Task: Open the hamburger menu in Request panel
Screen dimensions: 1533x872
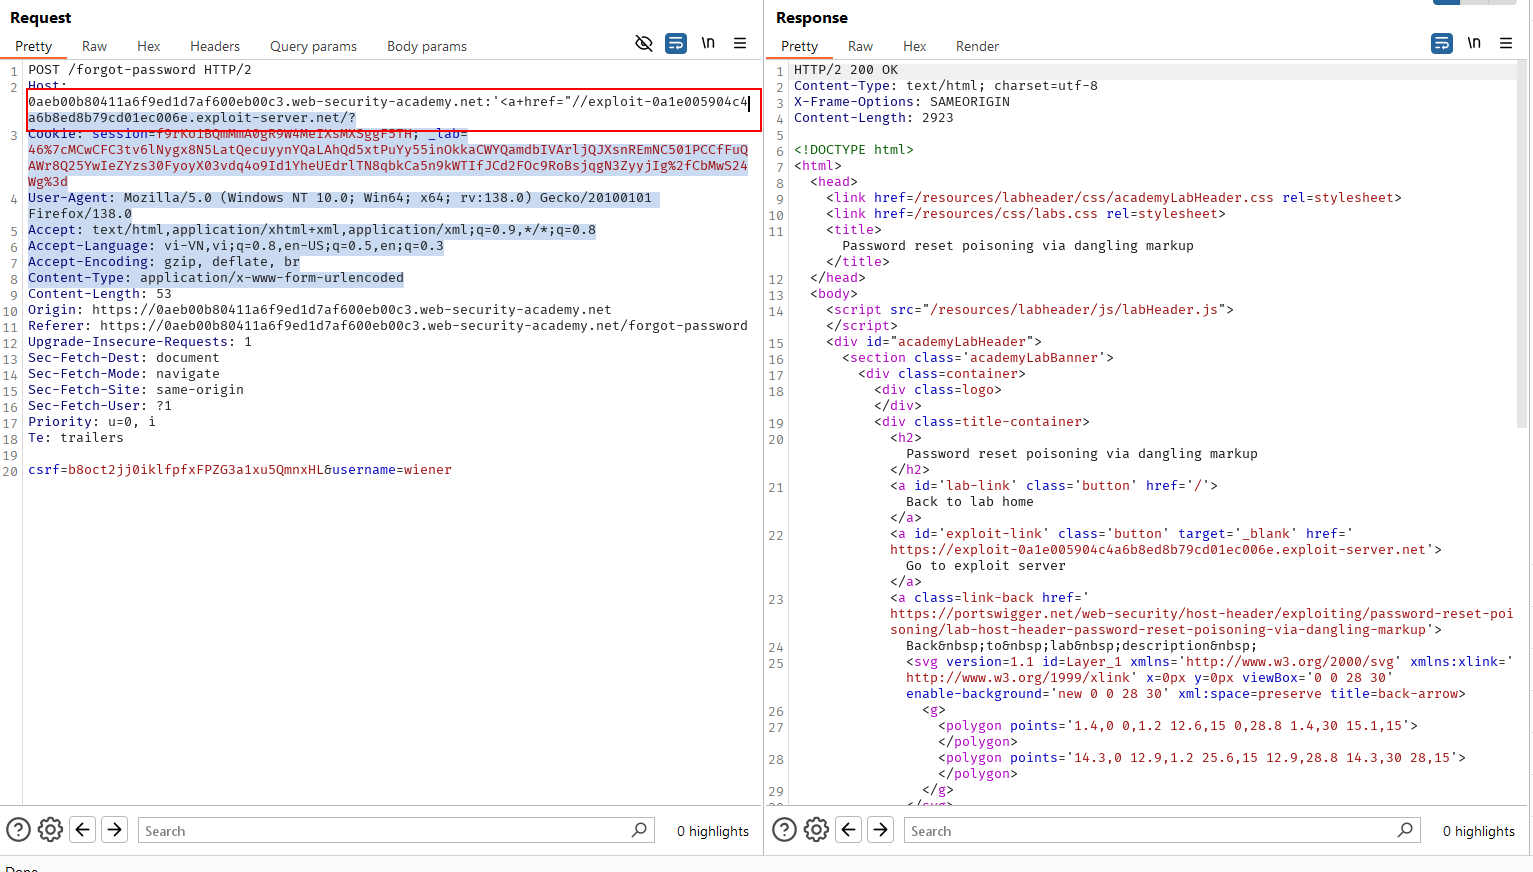Action: click(740, 43)
